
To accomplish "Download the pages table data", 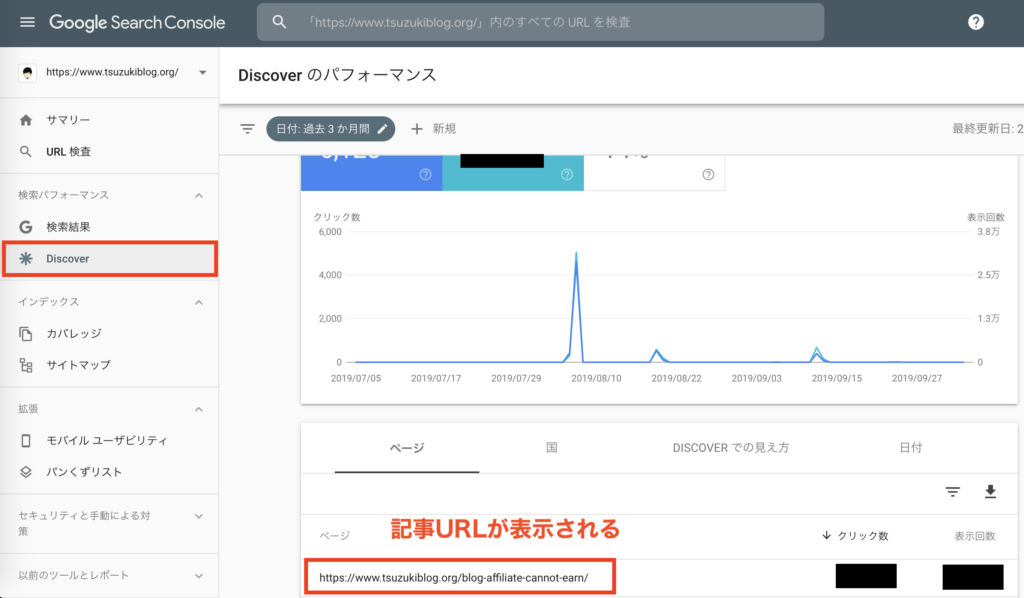I will click(991, 491).
